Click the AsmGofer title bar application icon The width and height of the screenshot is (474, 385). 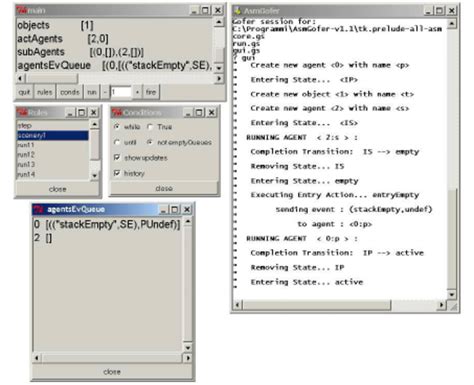238,11
